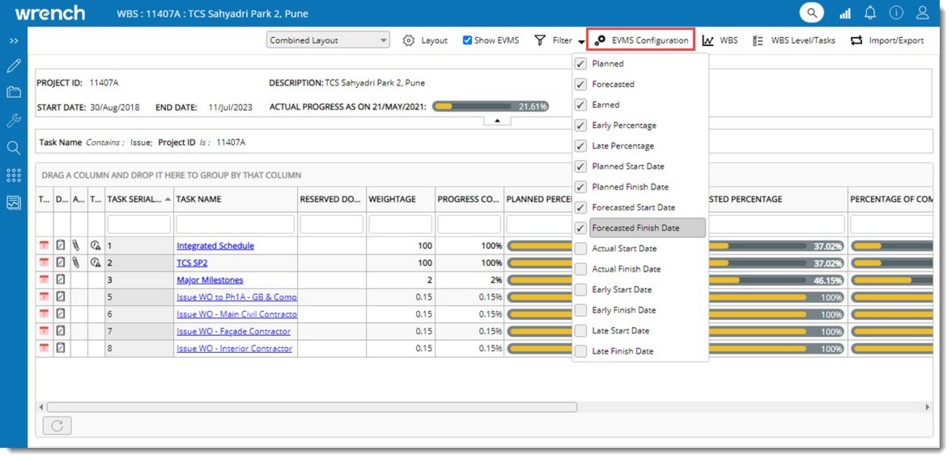The height and width of the screenshot is (460, 952).
Task: Click the attachment paperclip in Integrated Schedule row
Action: [x=74, y=246]
